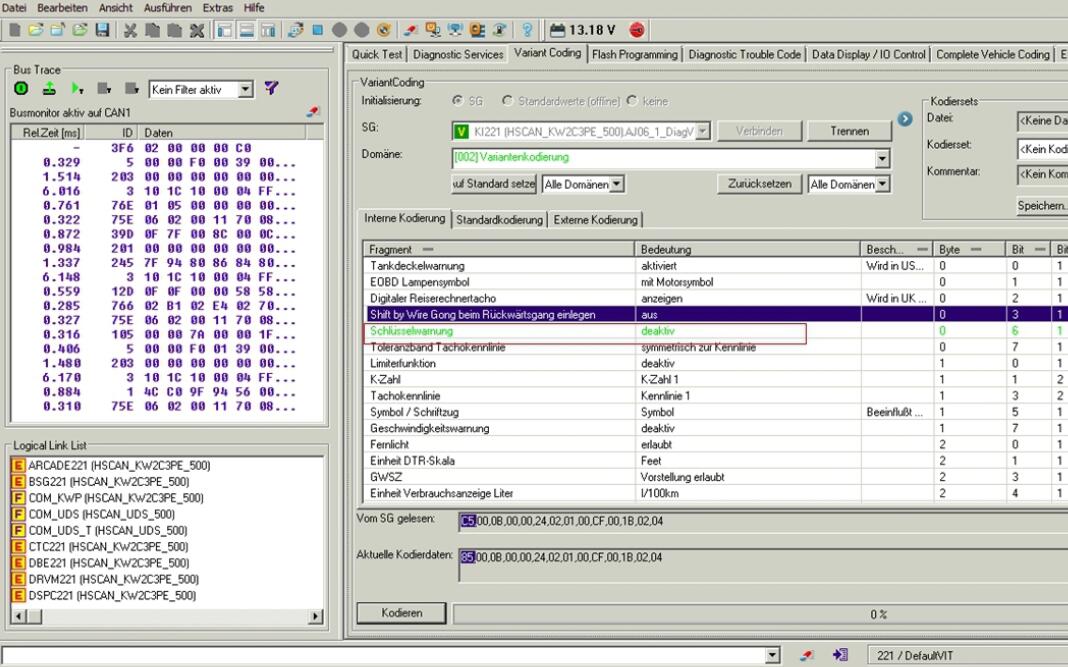1068x667 pixels.
Task: Click the Bedeutung column header
Action: [747, 249]
